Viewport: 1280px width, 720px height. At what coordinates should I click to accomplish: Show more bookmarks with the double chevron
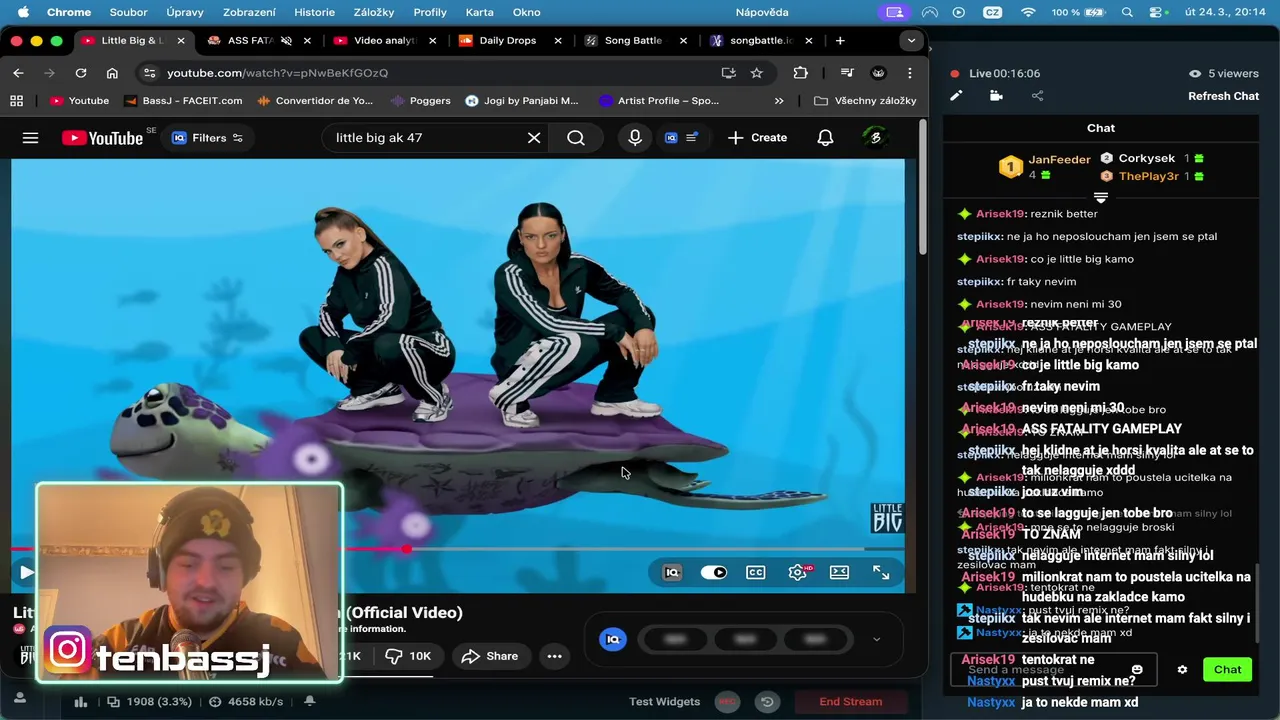point(779,100)
